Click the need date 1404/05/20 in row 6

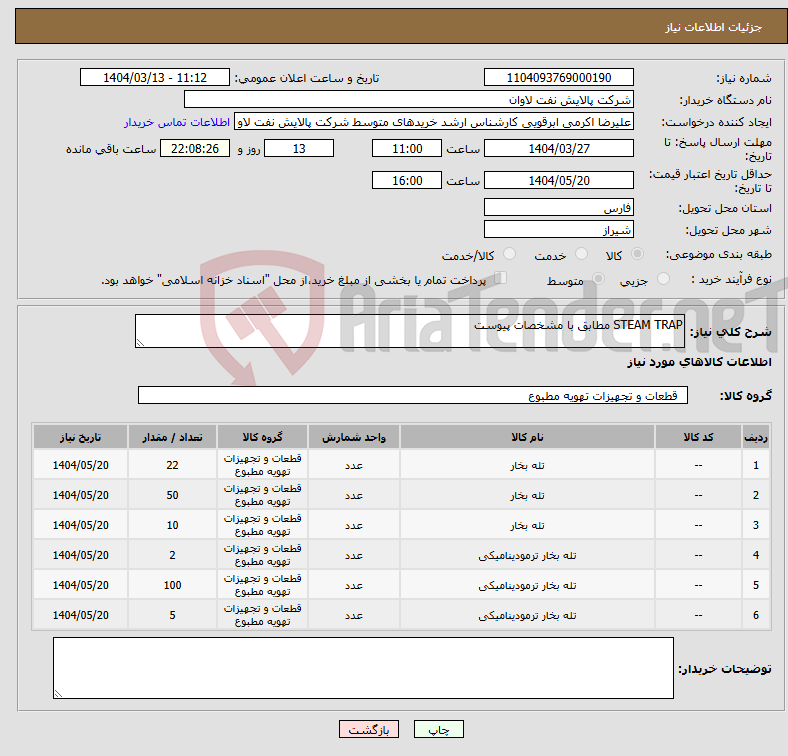[80, 615]
